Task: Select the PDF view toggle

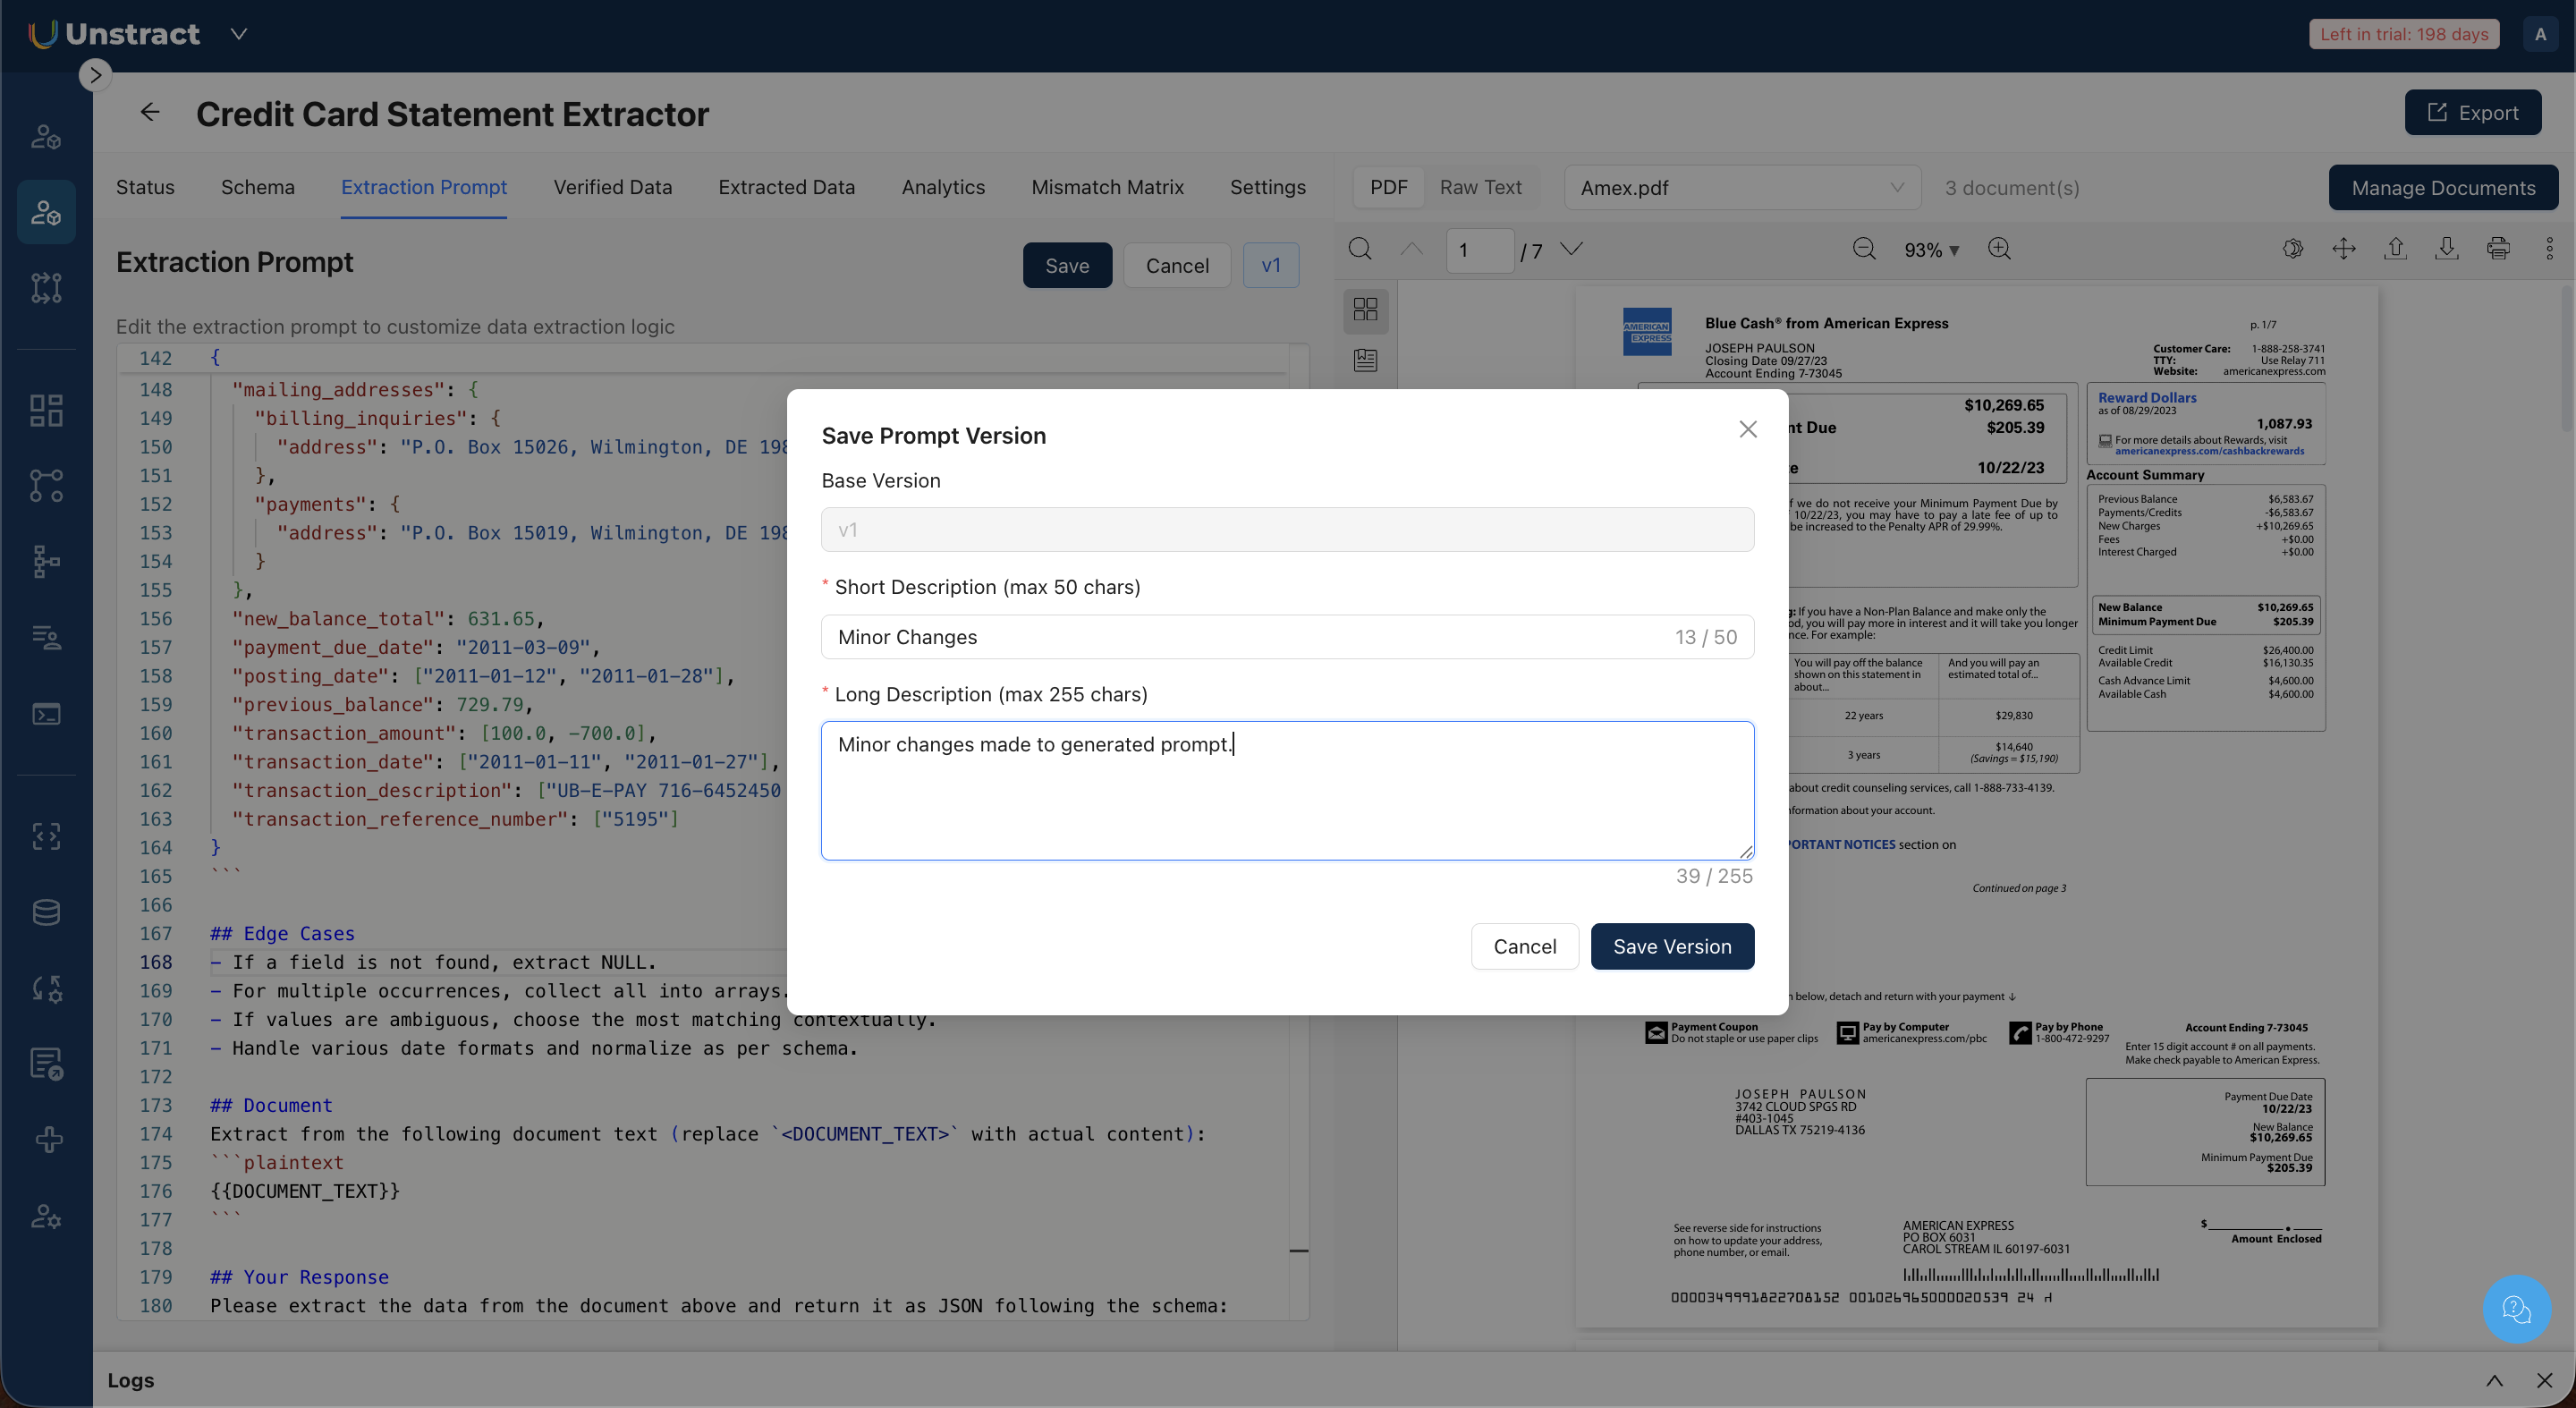Action: pos(1388,188)
